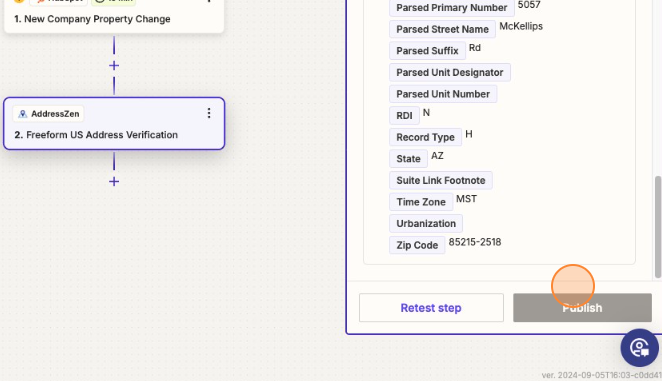Click Retest step button
Image resolution: width=662 pixels, height=381 pixels.
[431, 308]
